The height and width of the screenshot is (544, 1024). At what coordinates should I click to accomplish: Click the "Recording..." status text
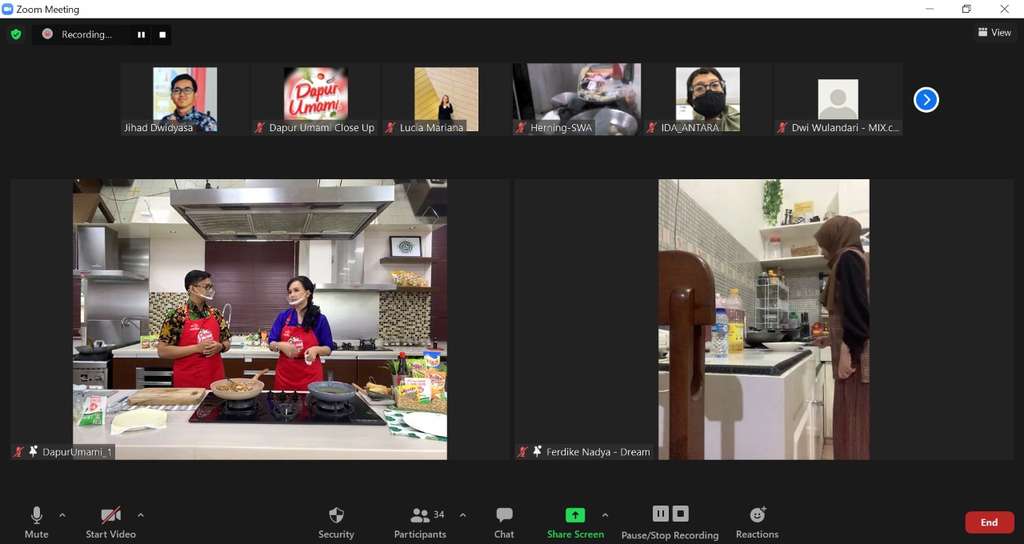click(86, 35)
